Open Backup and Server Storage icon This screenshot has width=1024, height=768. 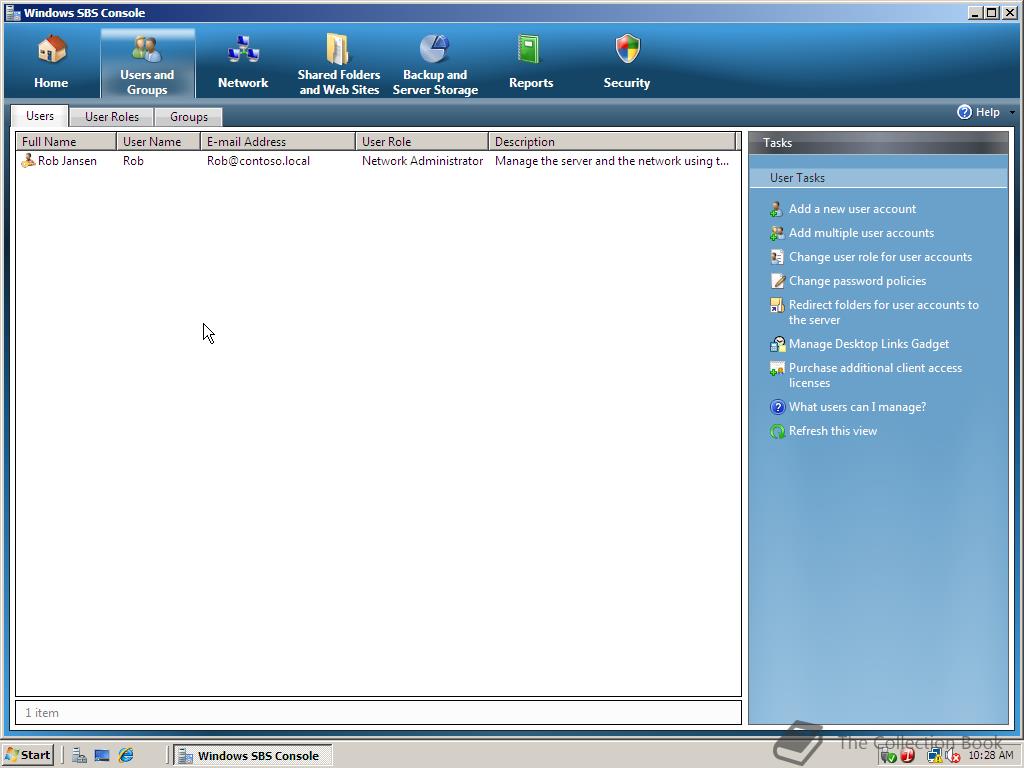point(434,48)
